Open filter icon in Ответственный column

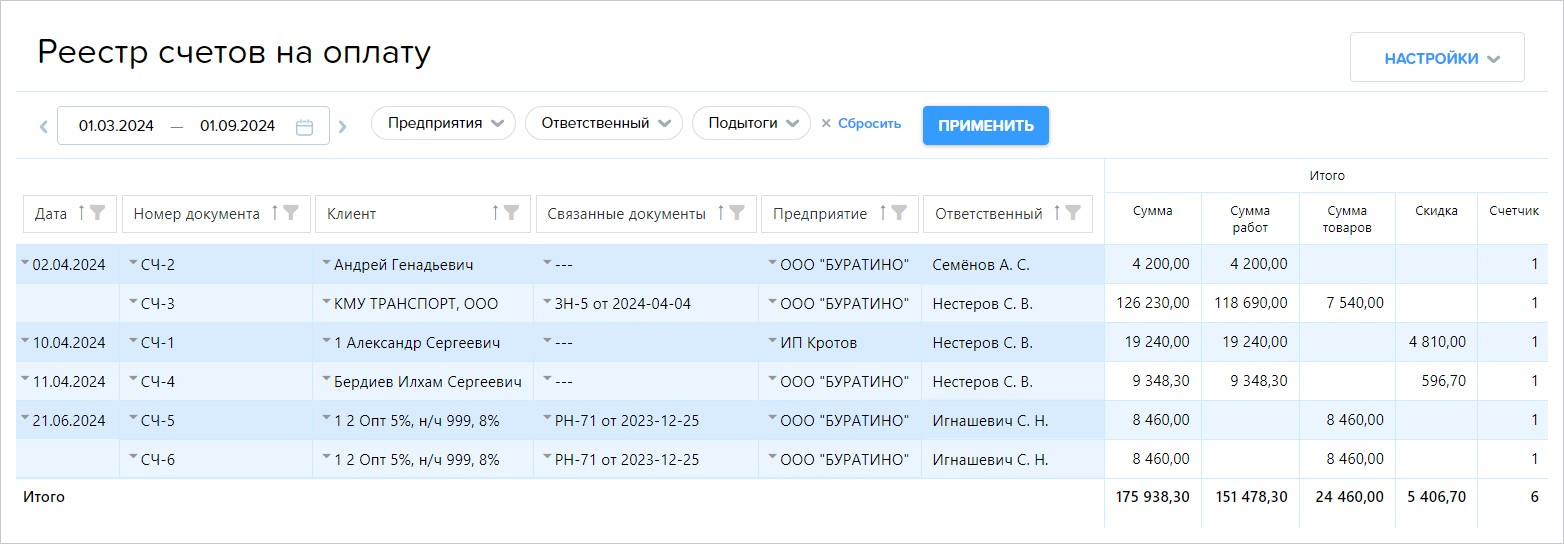click(1073, 213)
